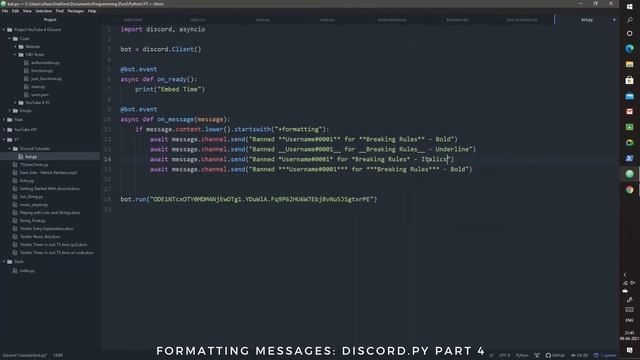Open Playing with Lists and Strings.docx

coord(50,213)
